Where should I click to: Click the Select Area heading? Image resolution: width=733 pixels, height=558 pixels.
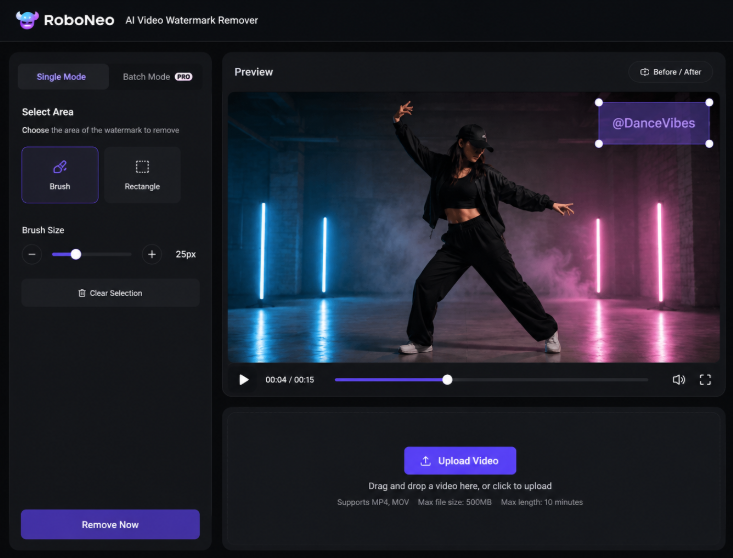tap(48, 112)
